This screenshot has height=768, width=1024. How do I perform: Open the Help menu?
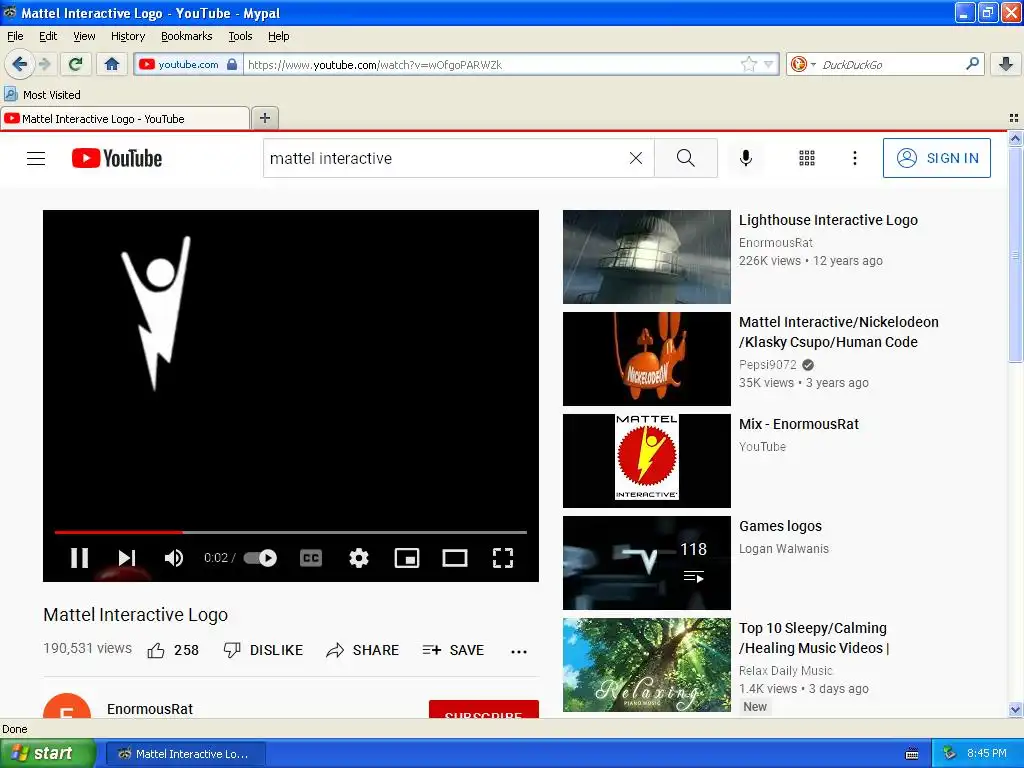[x=278, y=36]
